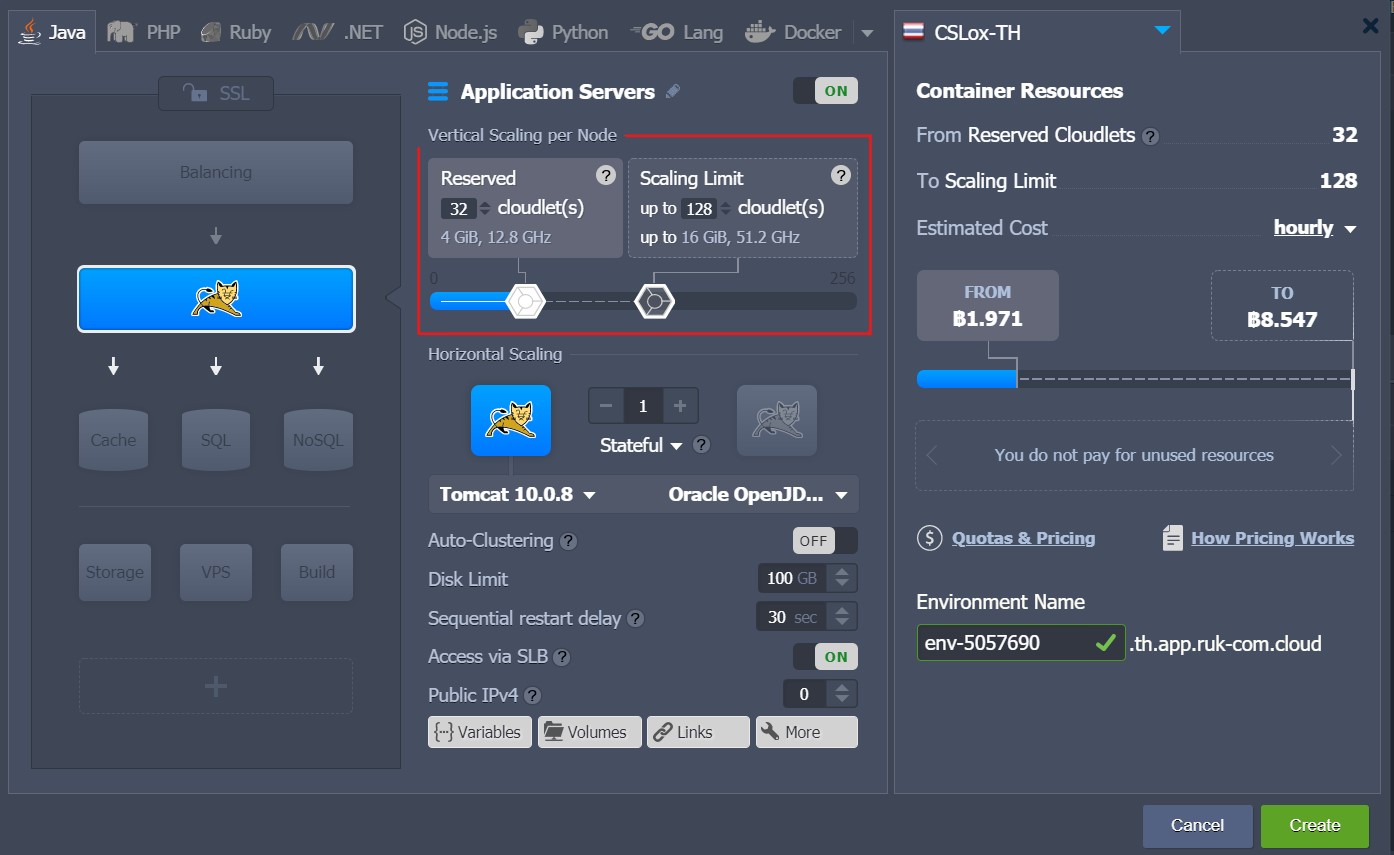
Task: Show help for Reserved Cloudlets in resources
Action: pyautogui.click(x=1150, y=136)
